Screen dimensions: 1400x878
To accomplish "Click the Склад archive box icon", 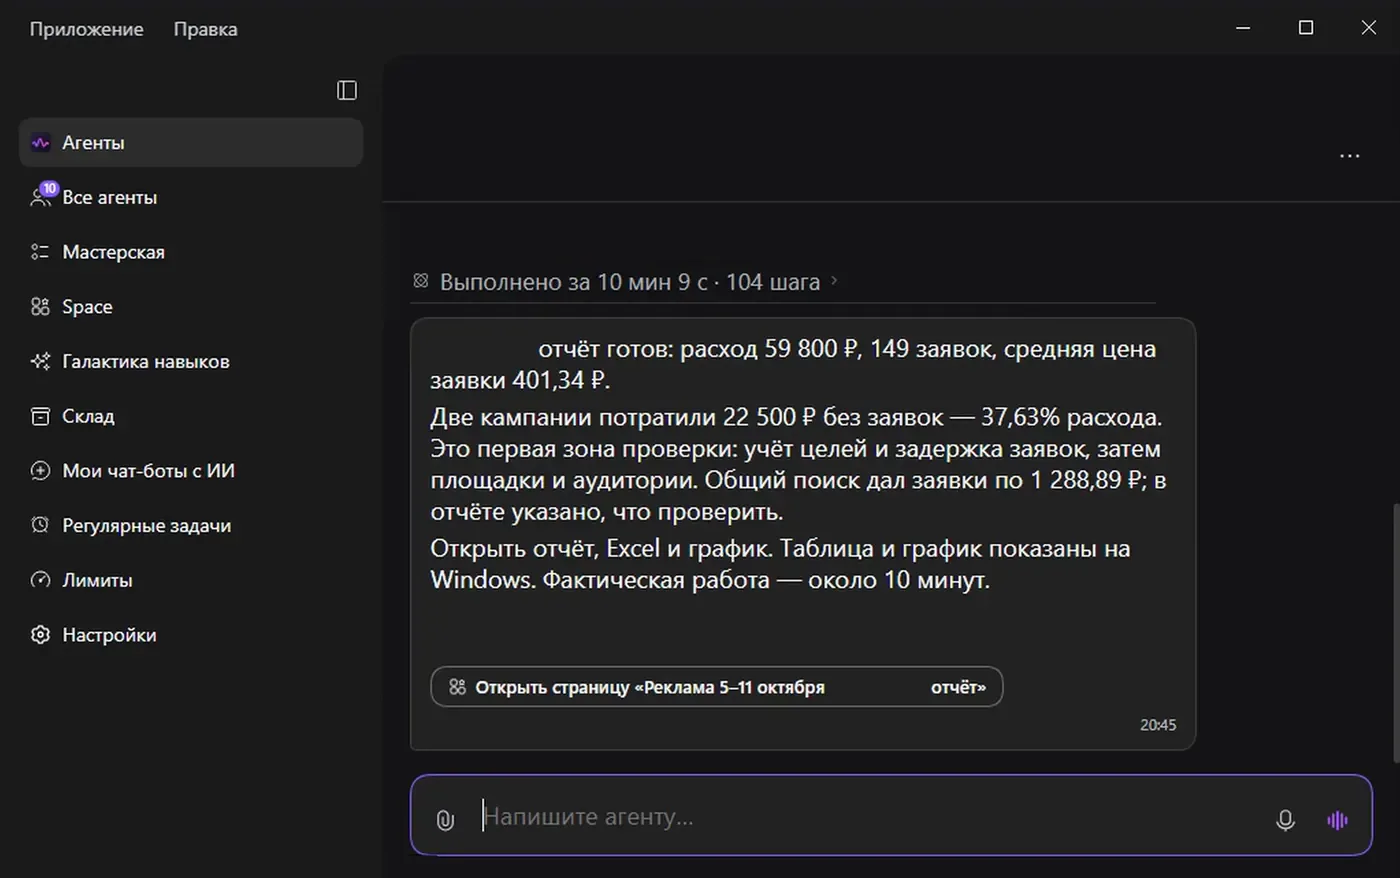I will pos(40,416).
